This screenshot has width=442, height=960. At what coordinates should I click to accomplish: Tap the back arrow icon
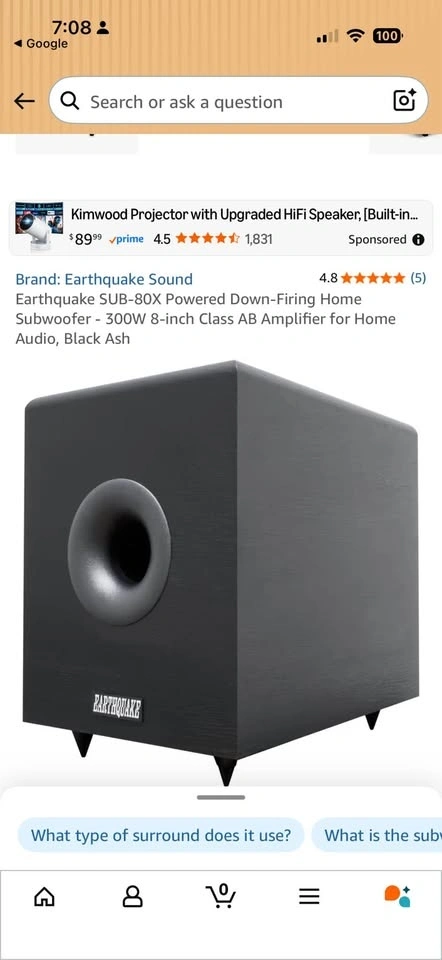tap(24, 102)
